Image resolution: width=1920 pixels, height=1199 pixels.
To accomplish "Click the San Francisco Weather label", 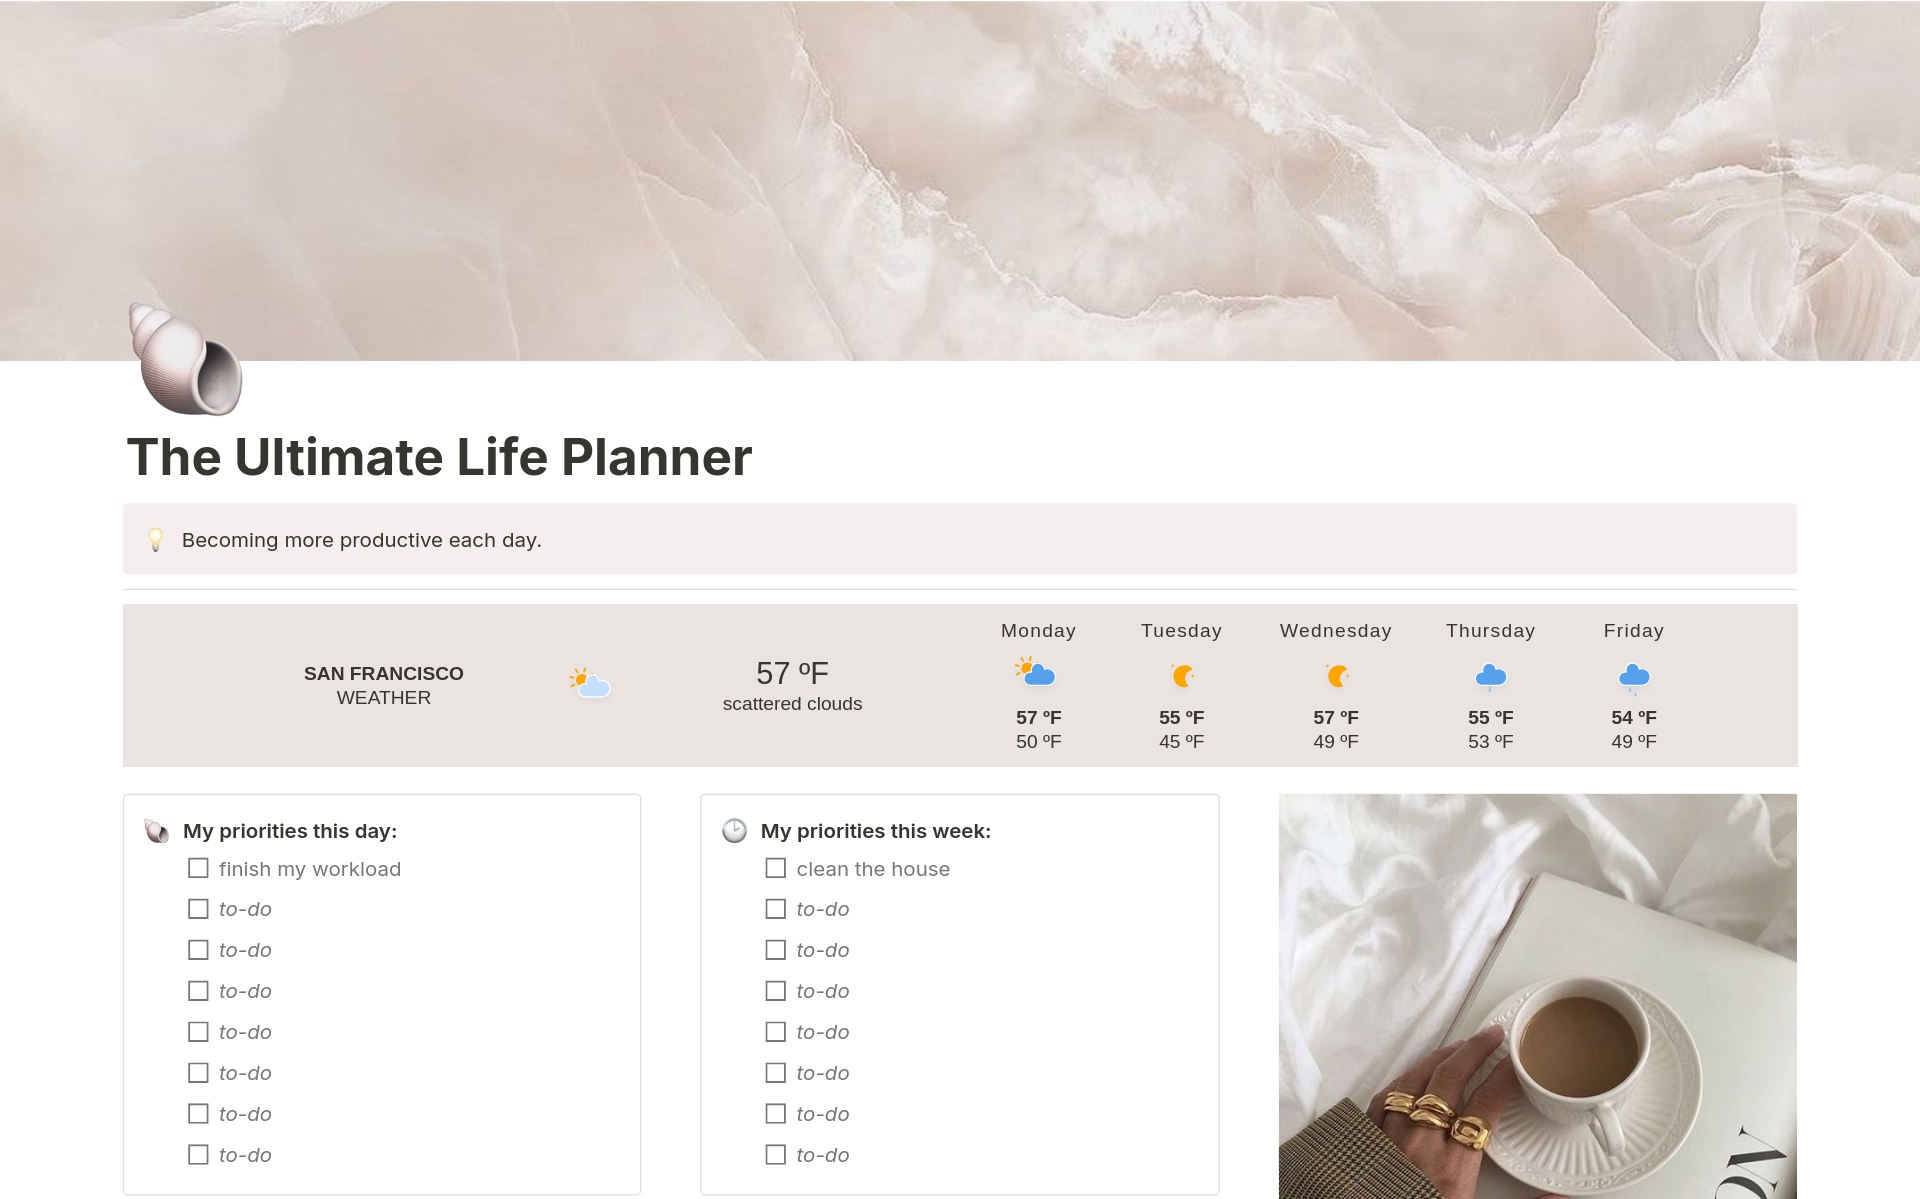I will tap(383, 685).
